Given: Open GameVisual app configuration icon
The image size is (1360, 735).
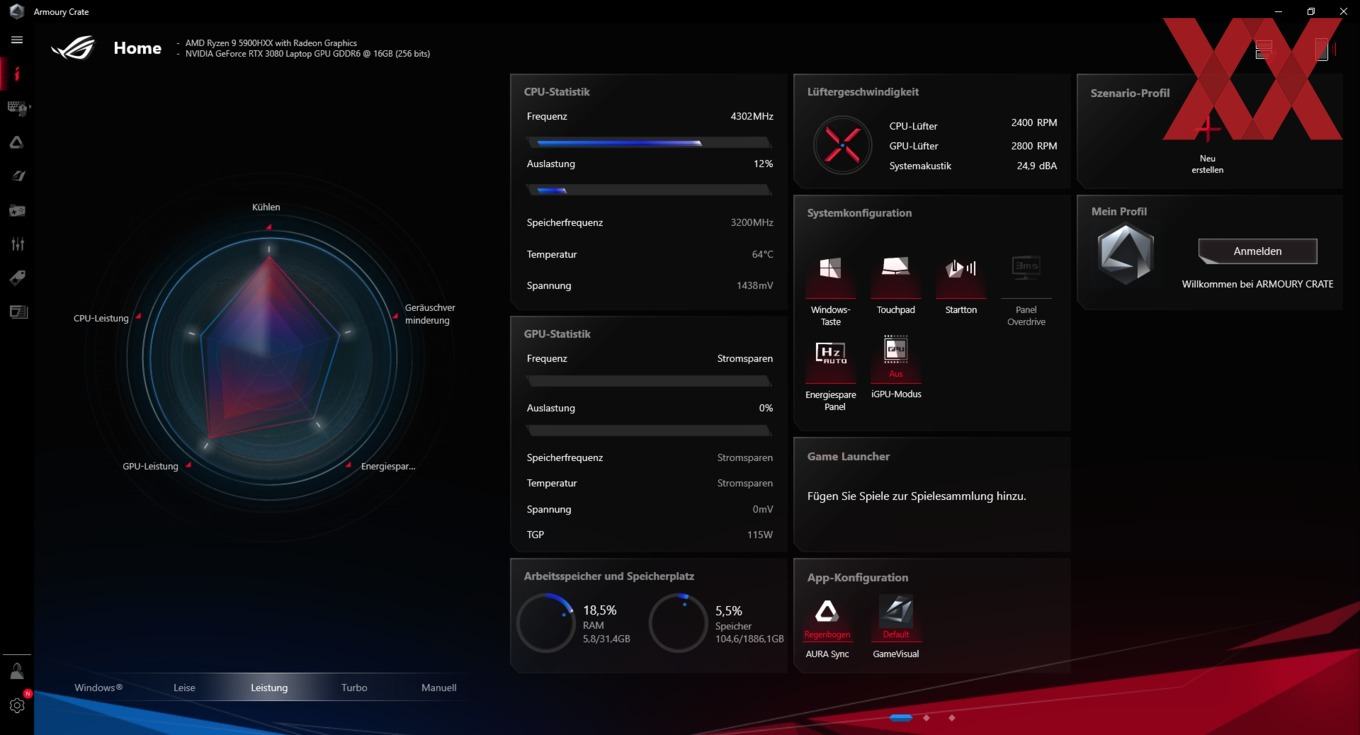Looking at the screenshot, I should tap(895, 611).
